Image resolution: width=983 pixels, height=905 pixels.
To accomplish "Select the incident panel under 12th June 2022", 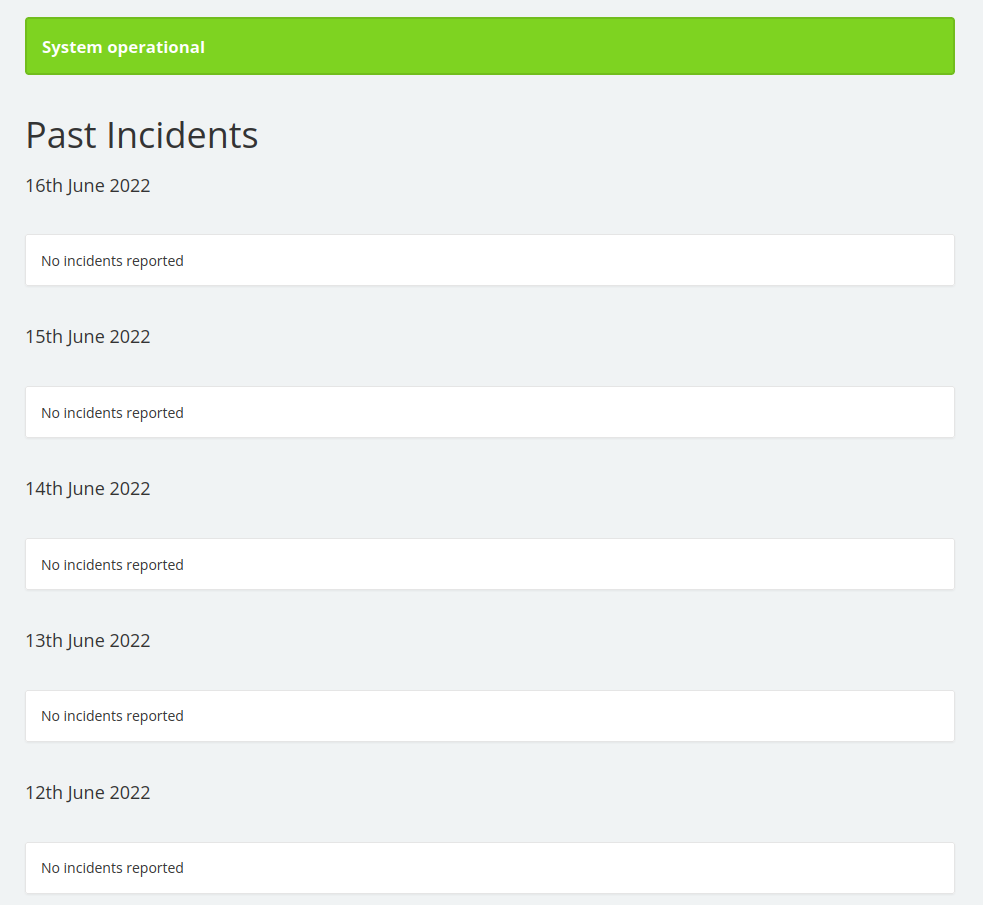I will pyautogui.click(x=490, y=868).
